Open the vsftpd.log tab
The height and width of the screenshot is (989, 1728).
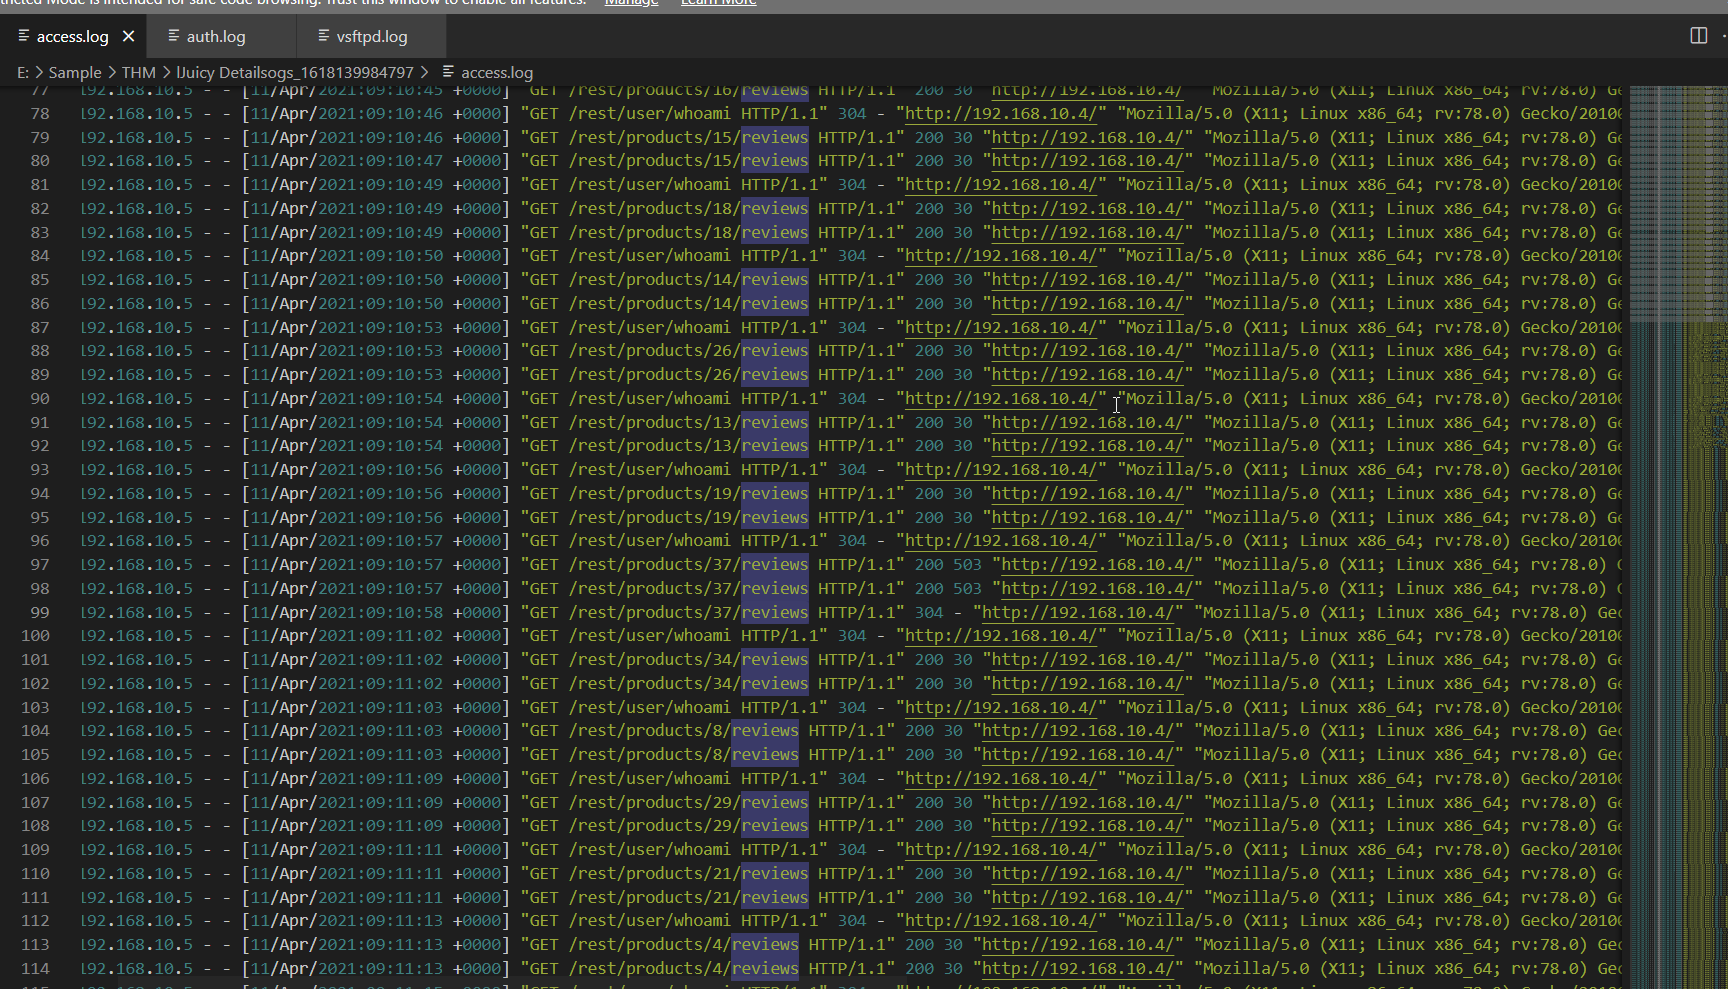371,37
